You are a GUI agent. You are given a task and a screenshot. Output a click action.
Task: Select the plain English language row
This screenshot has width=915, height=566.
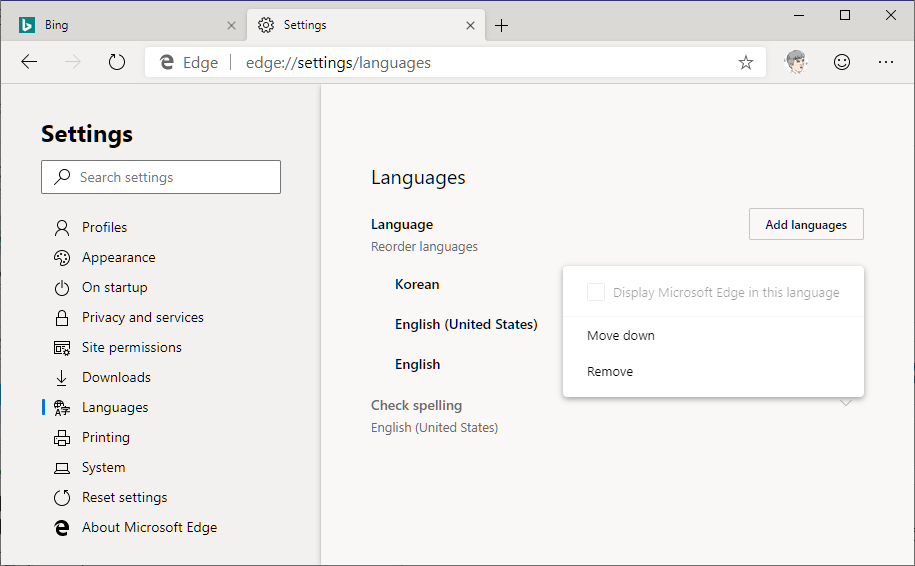pyautogui.click(x=418, y=365)
